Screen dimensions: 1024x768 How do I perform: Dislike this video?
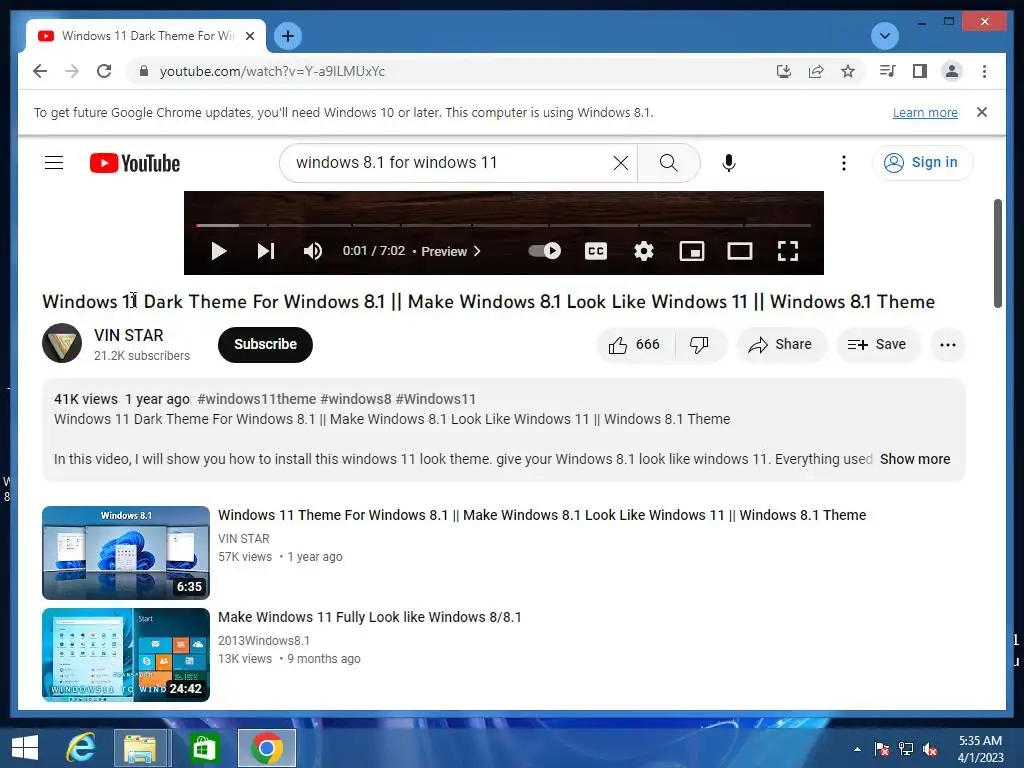point(699,345)
